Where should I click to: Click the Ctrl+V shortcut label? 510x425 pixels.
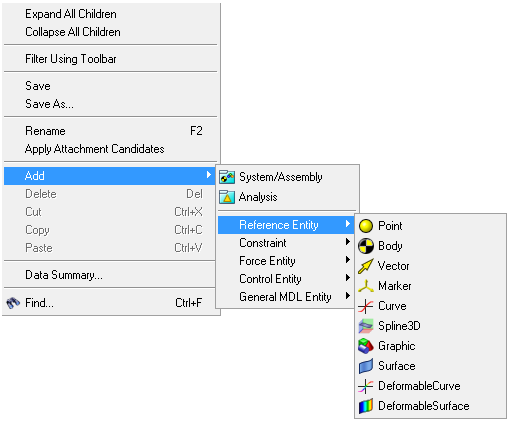coord(188,248)
